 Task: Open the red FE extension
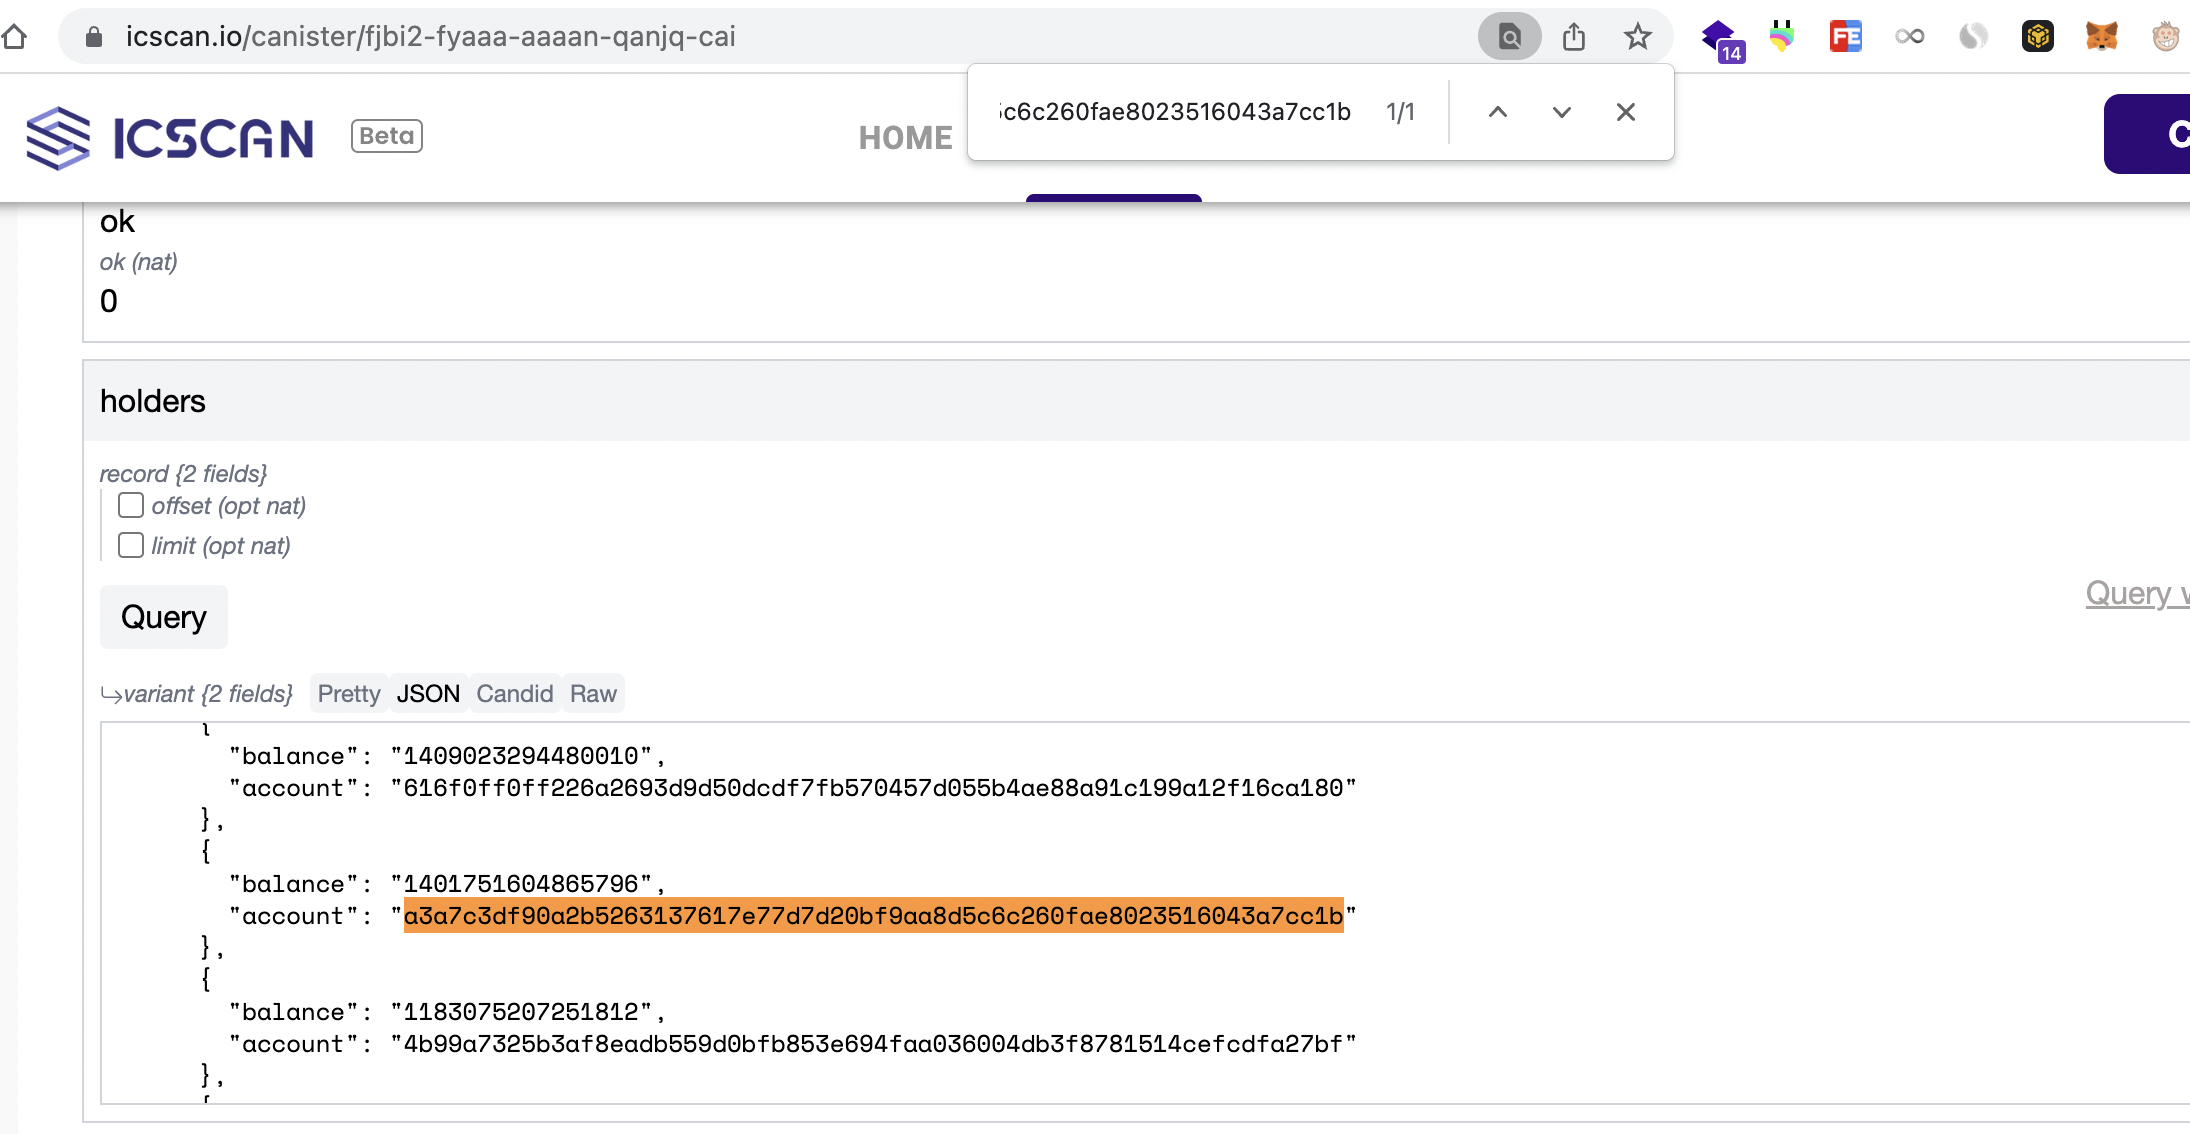pos(1846,37)
